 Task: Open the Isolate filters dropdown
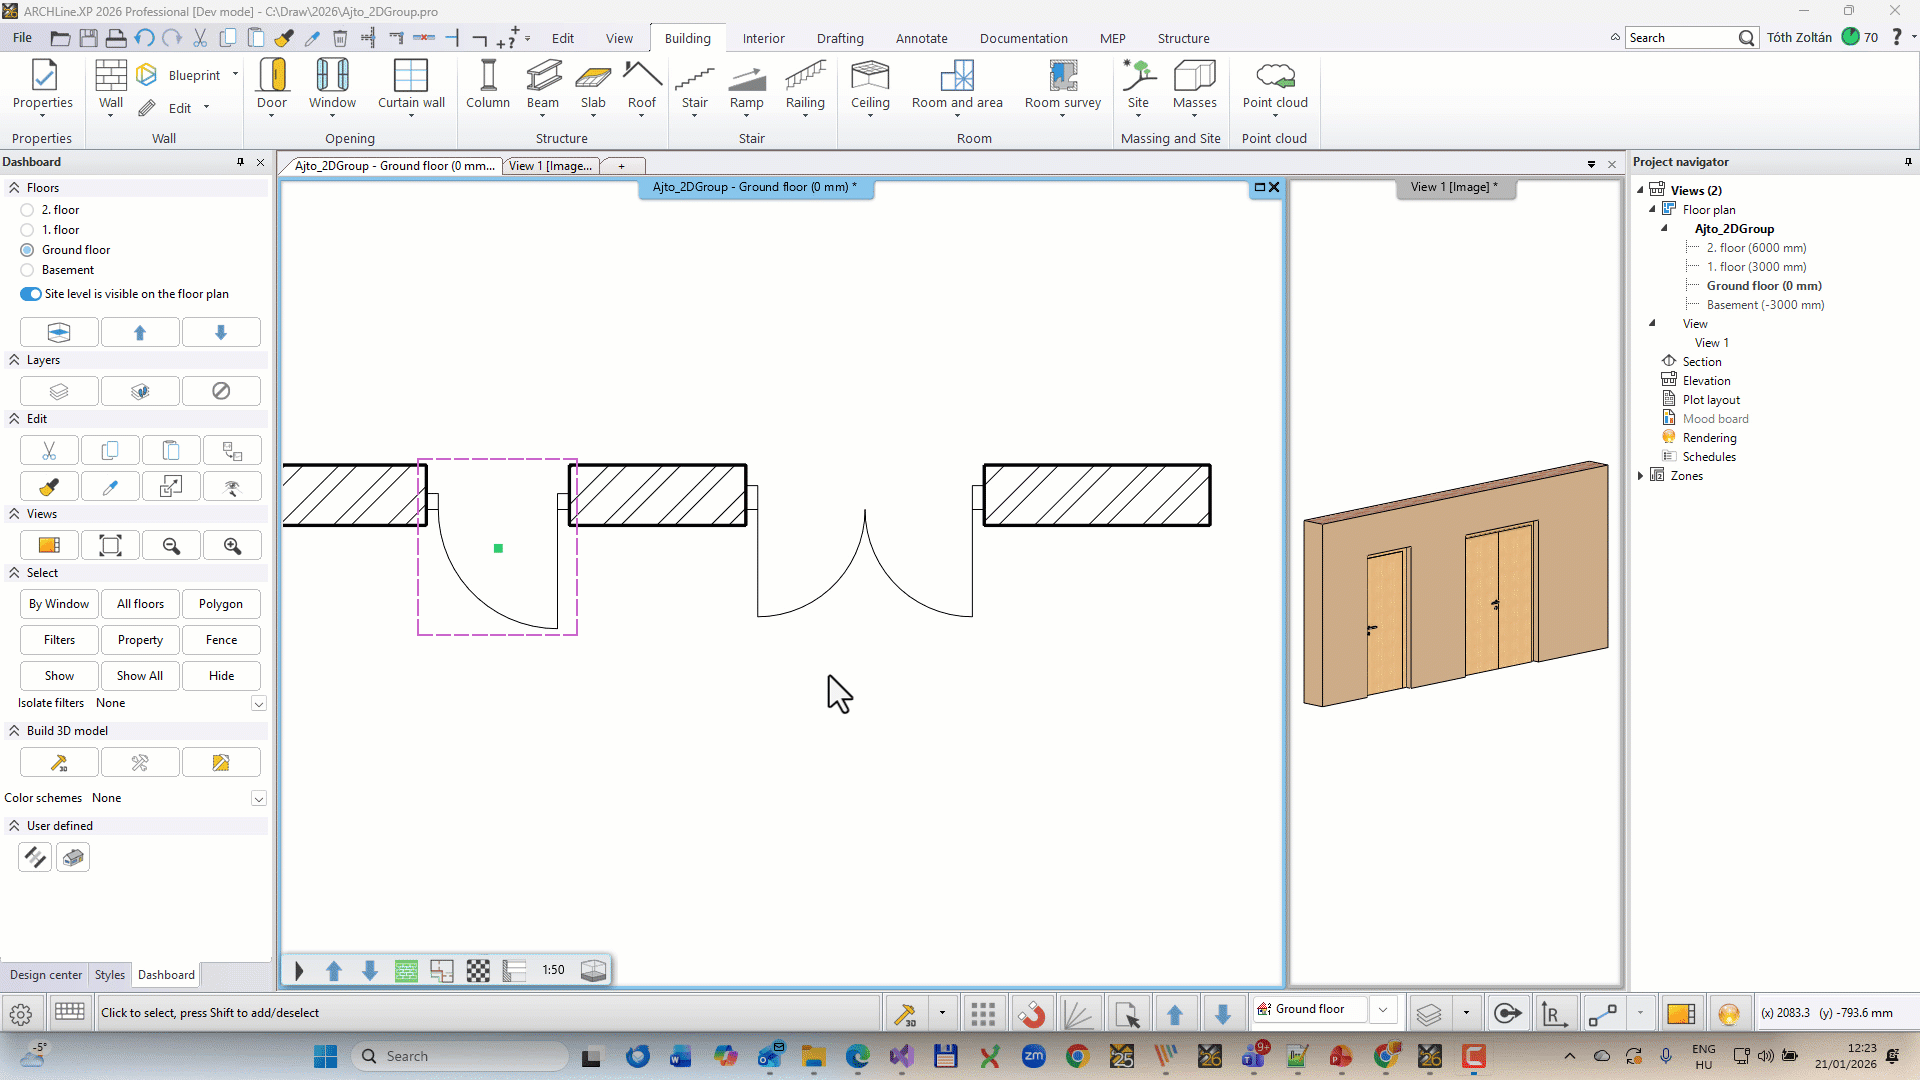point(258,703)
